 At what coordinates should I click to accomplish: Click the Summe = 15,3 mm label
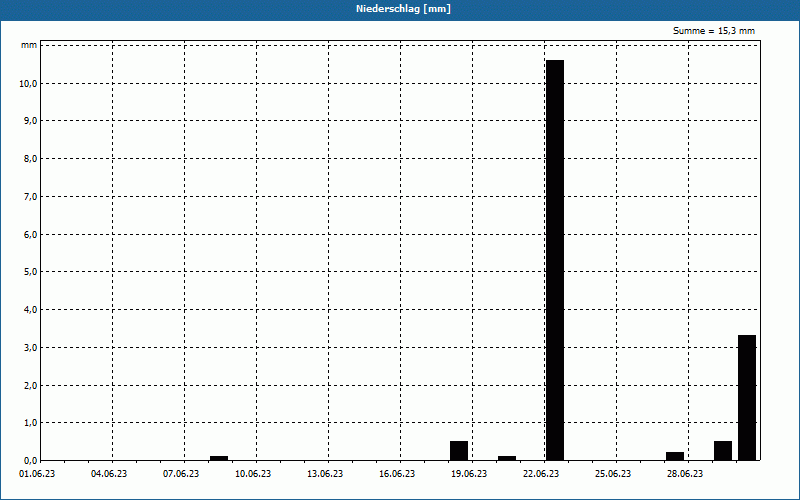click(x=714, y=31)
